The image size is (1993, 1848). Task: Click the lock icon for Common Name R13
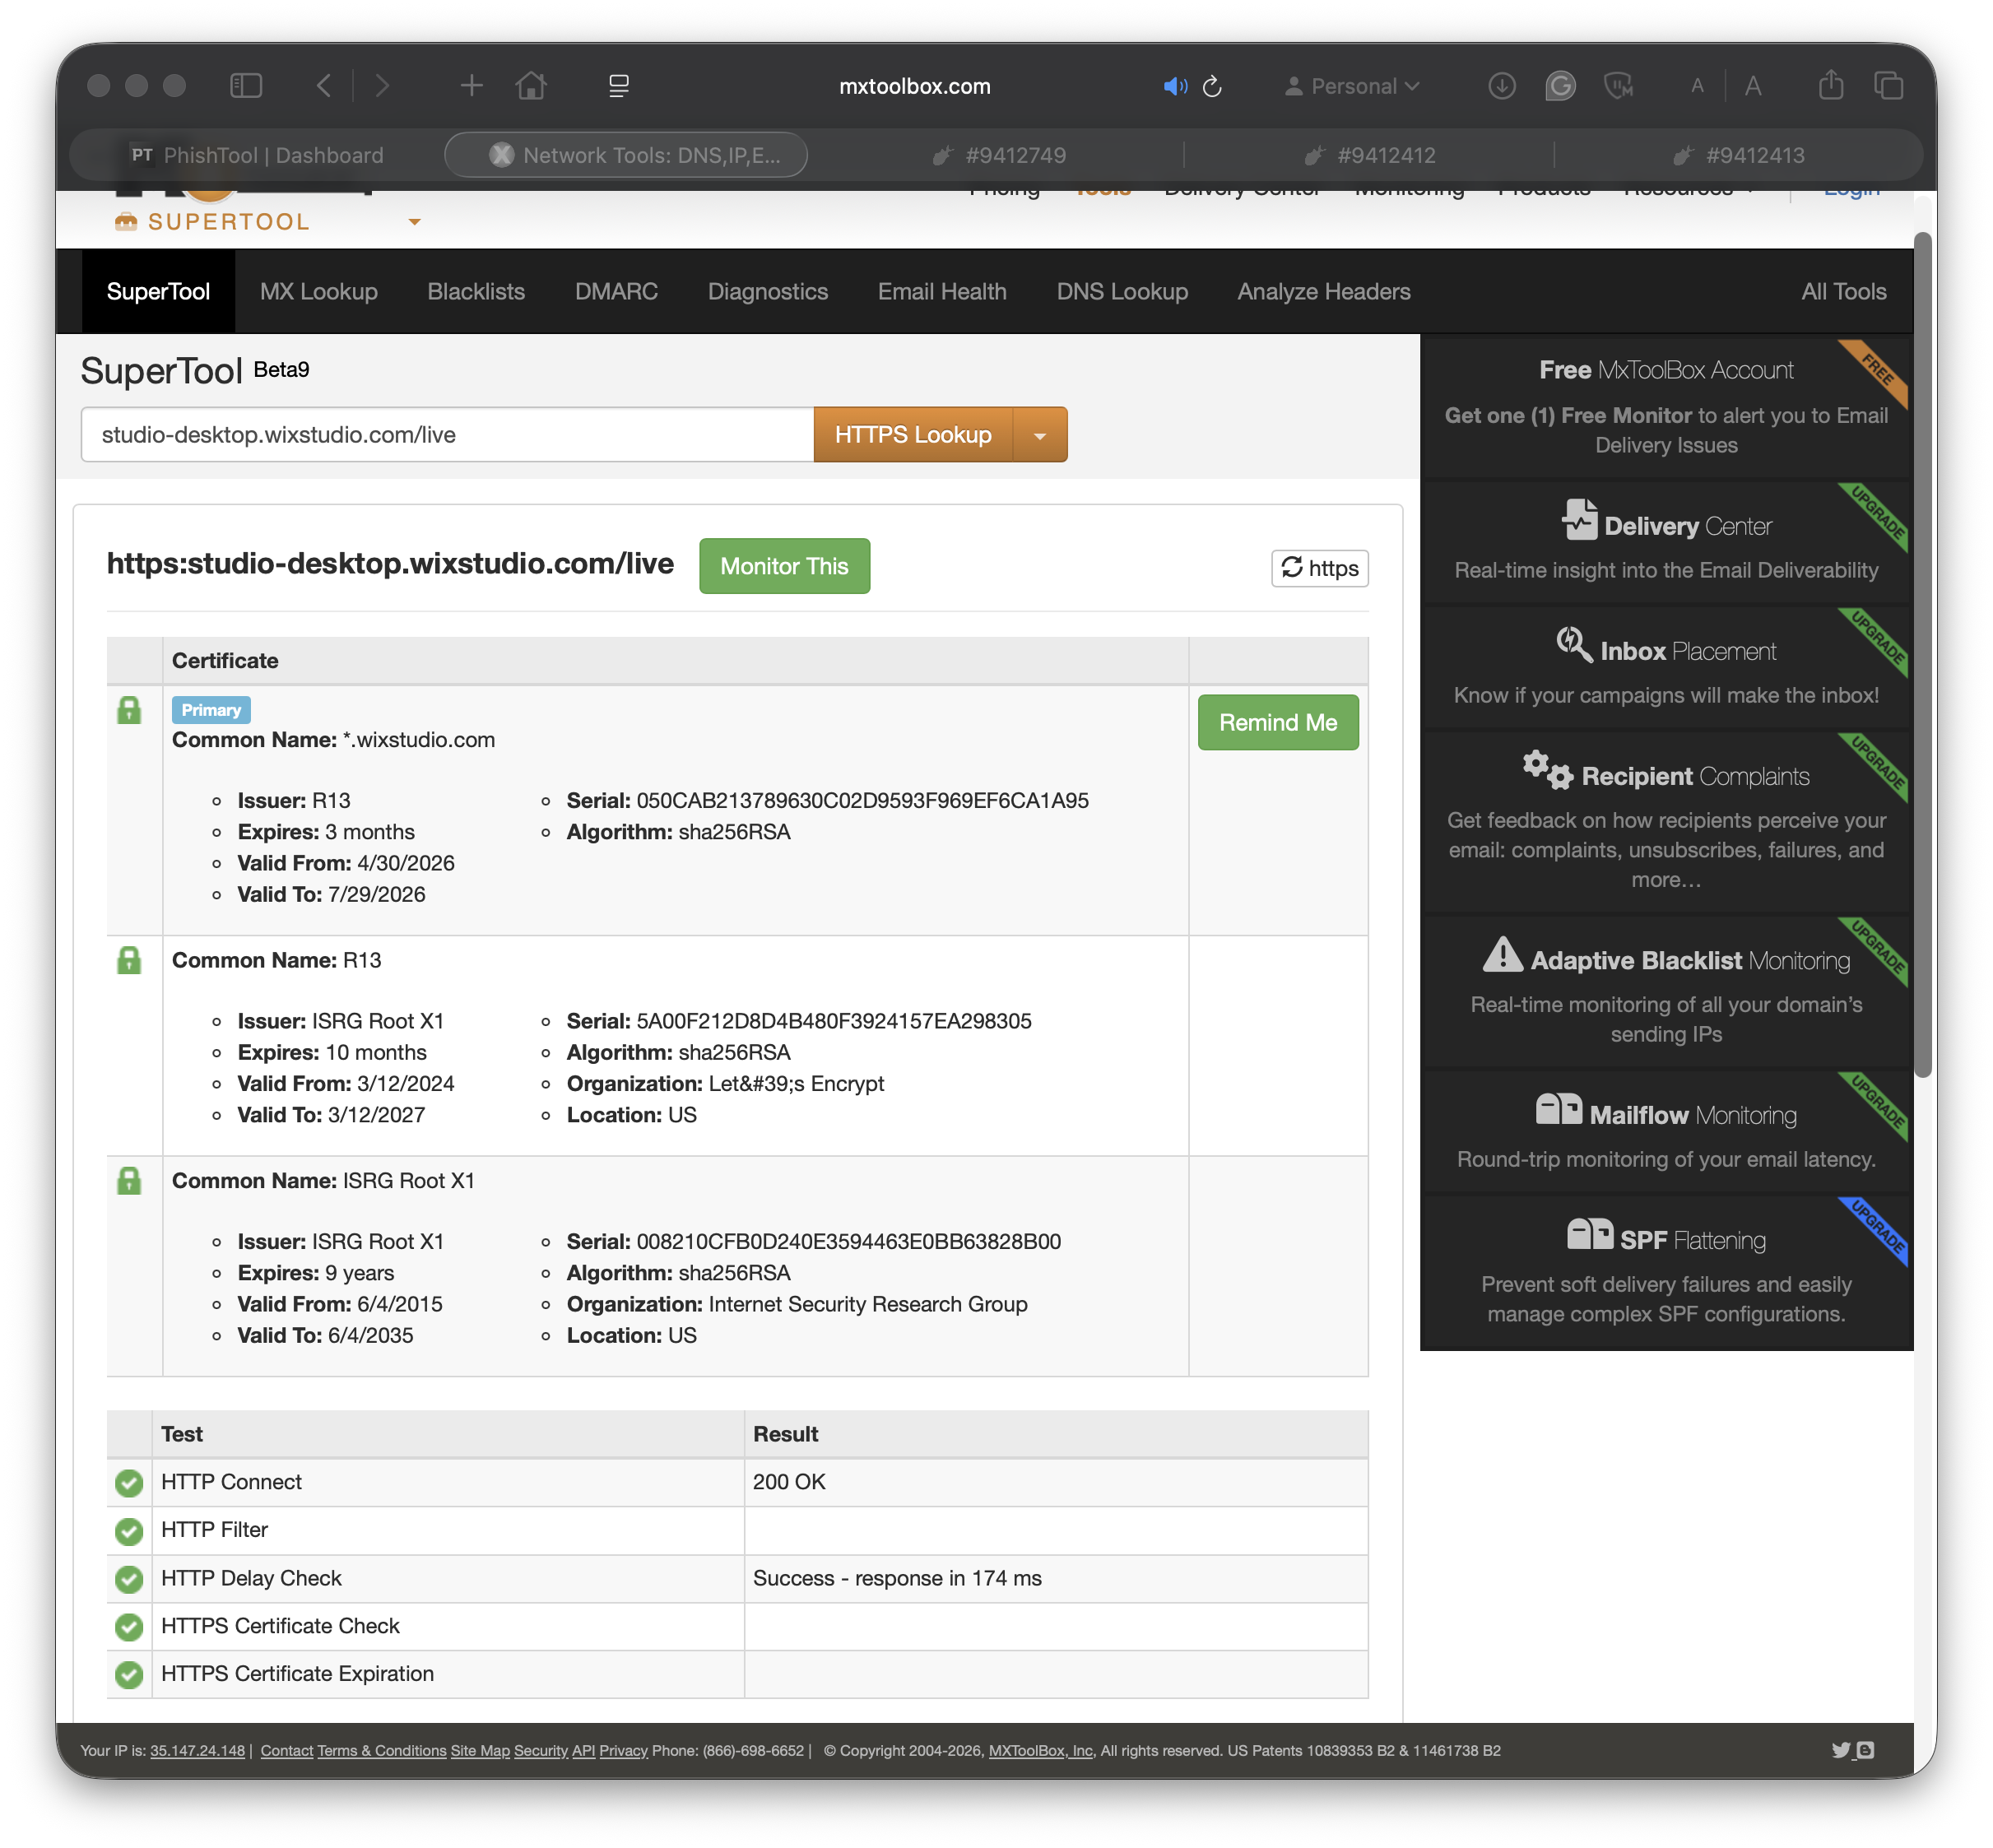point(129,960)
